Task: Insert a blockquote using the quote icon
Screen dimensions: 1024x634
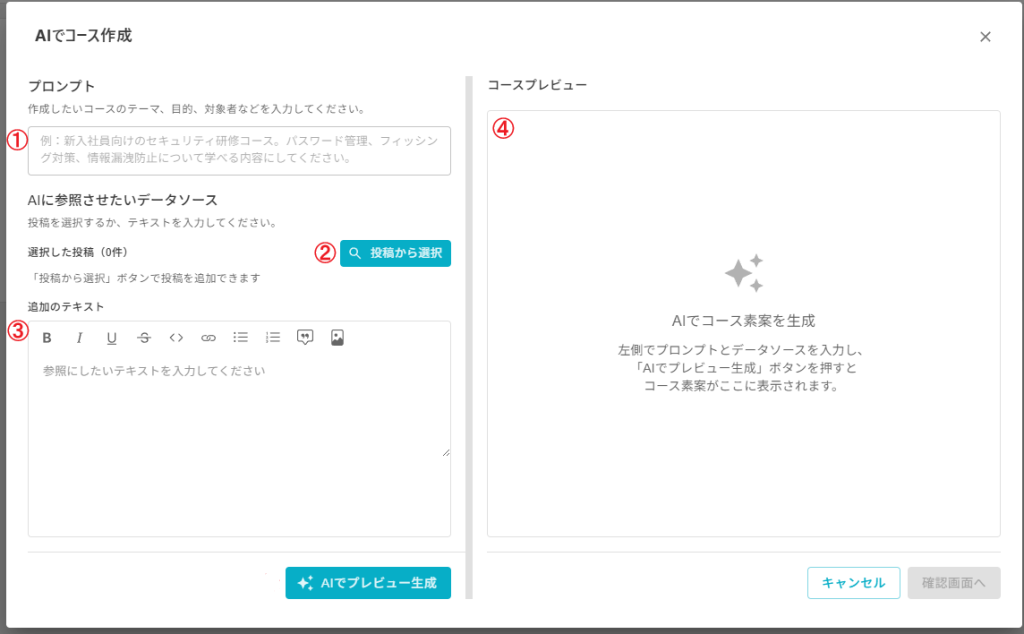Action: click(305, 338)
